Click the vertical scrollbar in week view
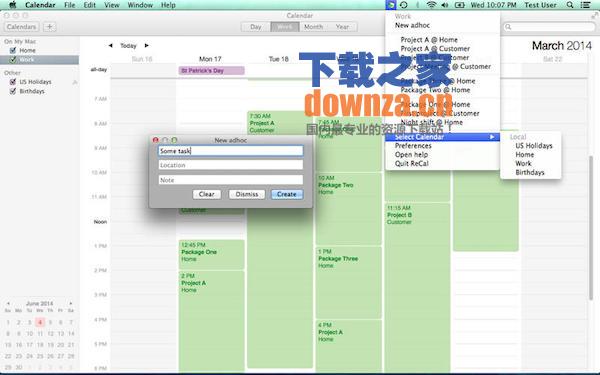 (x=591, y=228)
